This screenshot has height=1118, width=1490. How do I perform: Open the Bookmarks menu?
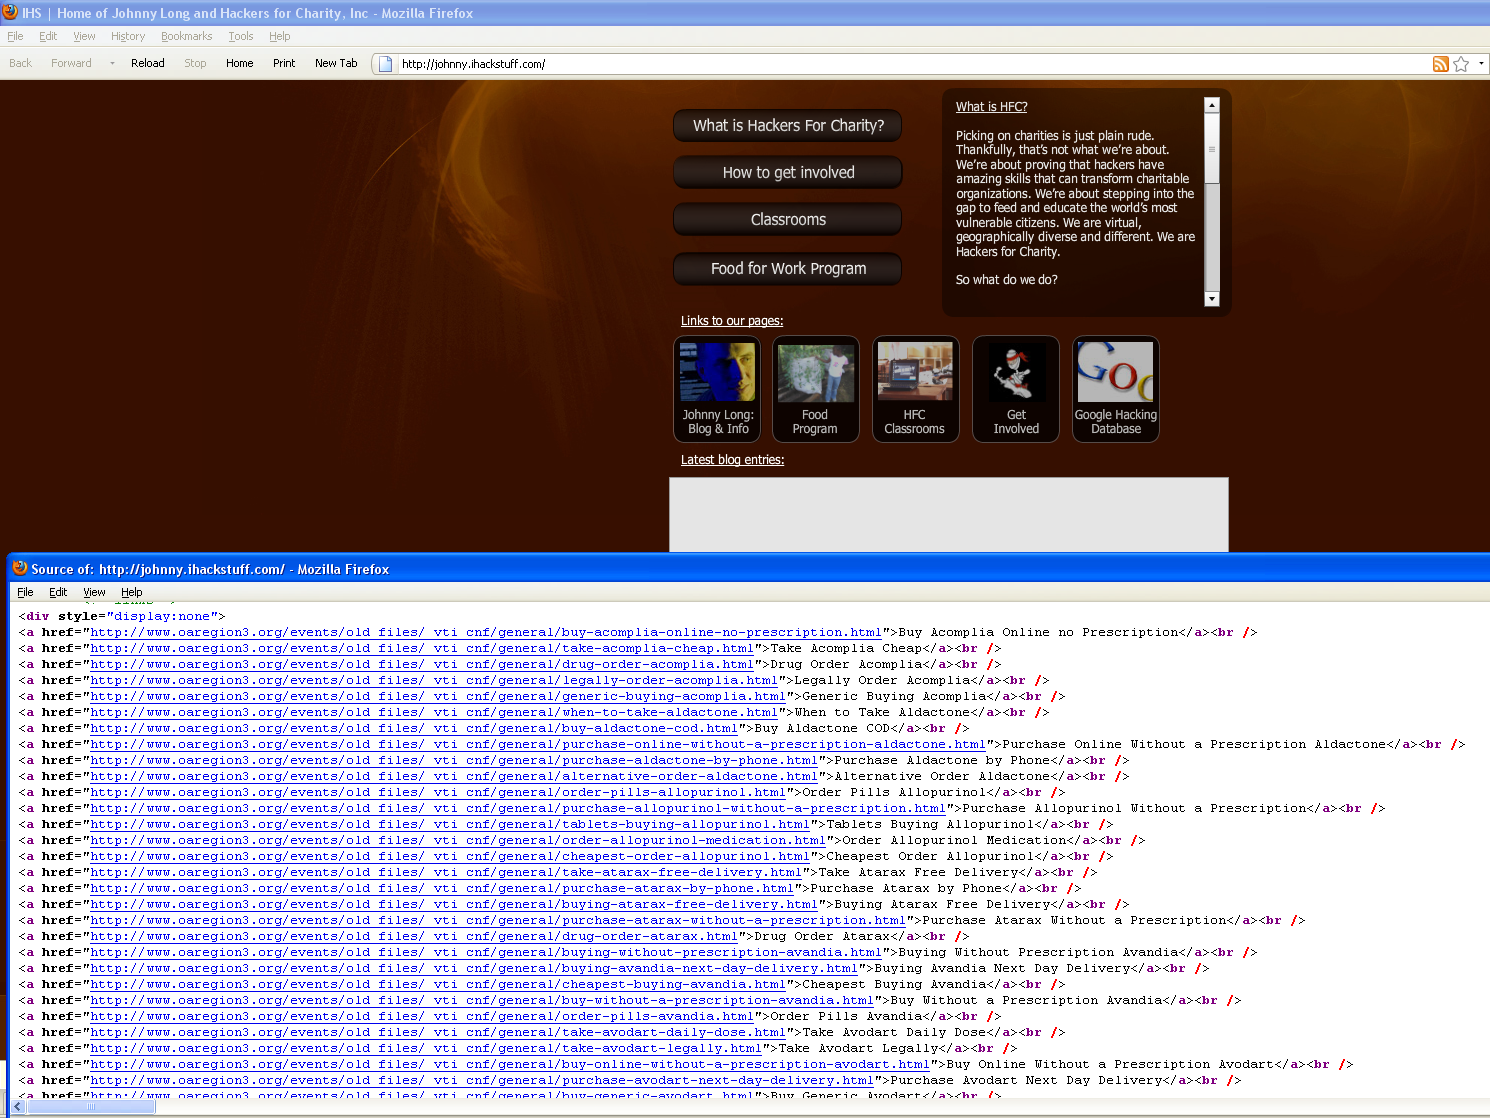coord(186,36)
